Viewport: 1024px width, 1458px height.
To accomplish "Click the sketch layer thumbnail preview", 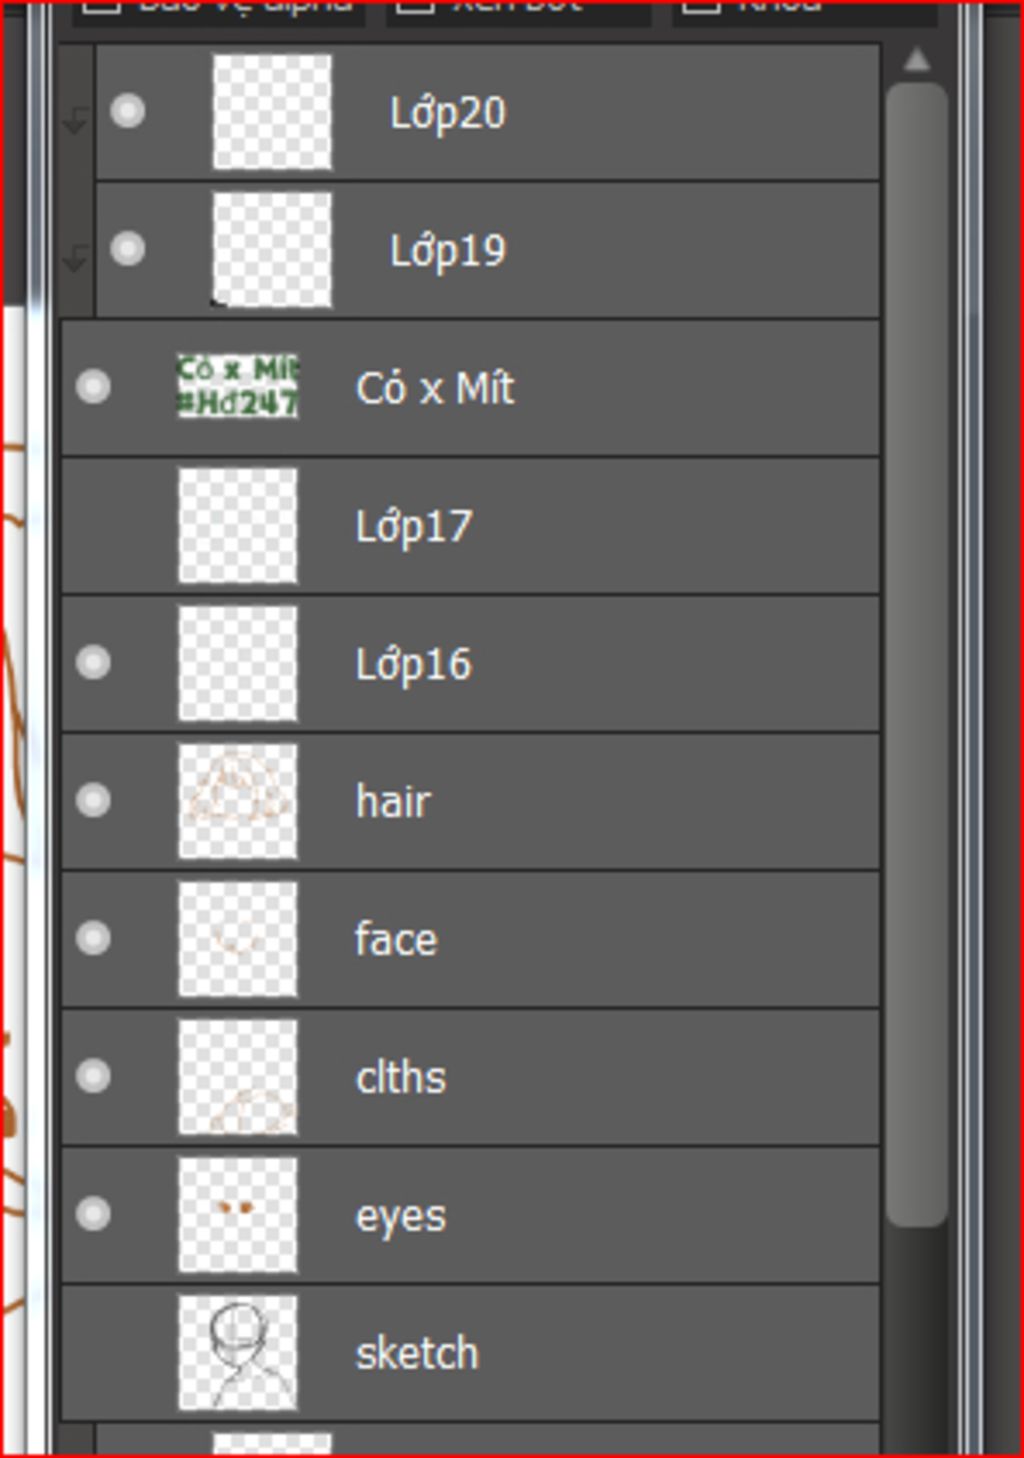I will [238, 1353].
